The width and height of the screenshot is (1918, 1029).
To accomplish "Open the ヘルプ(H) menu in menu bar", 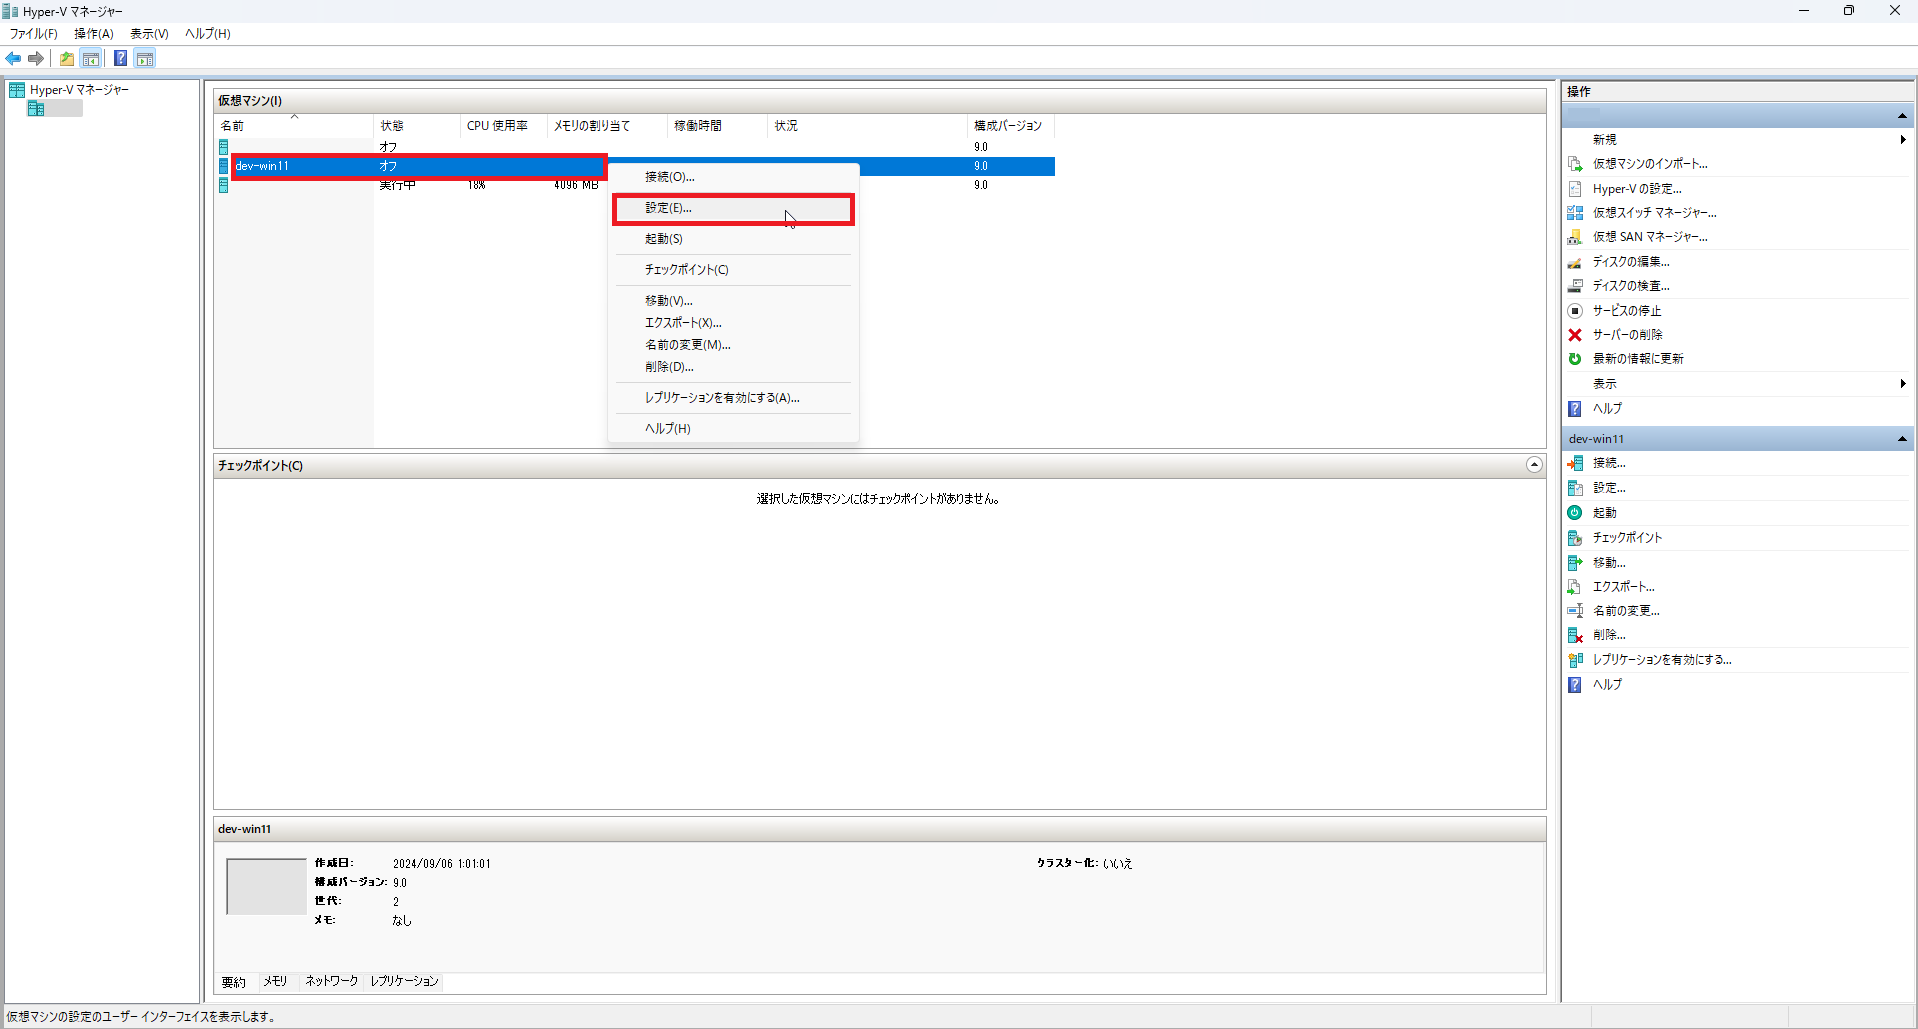I will coord(208,34).
